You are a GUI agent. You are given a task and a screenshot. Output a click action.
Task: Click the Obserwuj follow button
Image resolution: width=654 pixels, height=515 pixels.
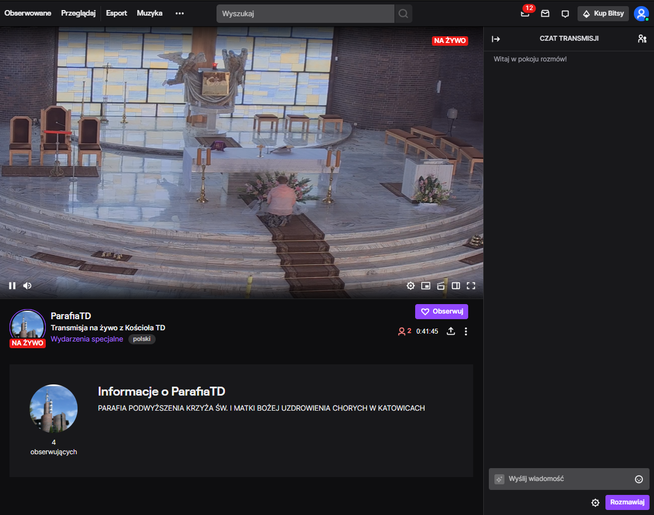[441, 311]
